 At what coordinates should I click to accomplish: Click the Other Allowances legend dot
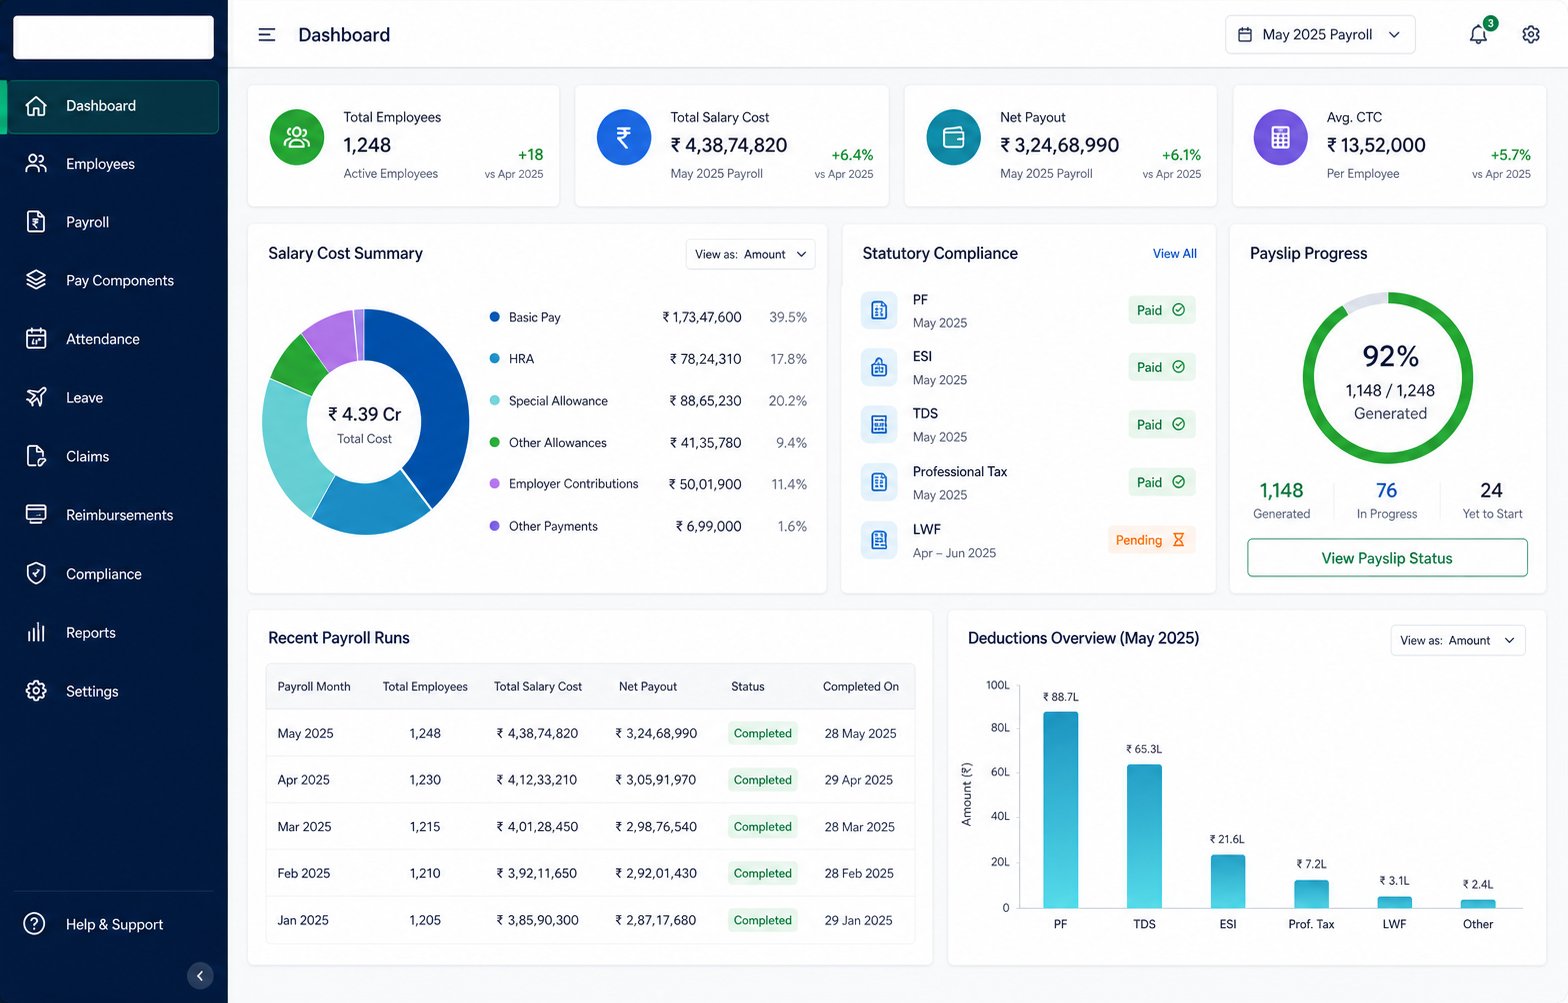tap(494, 442)
